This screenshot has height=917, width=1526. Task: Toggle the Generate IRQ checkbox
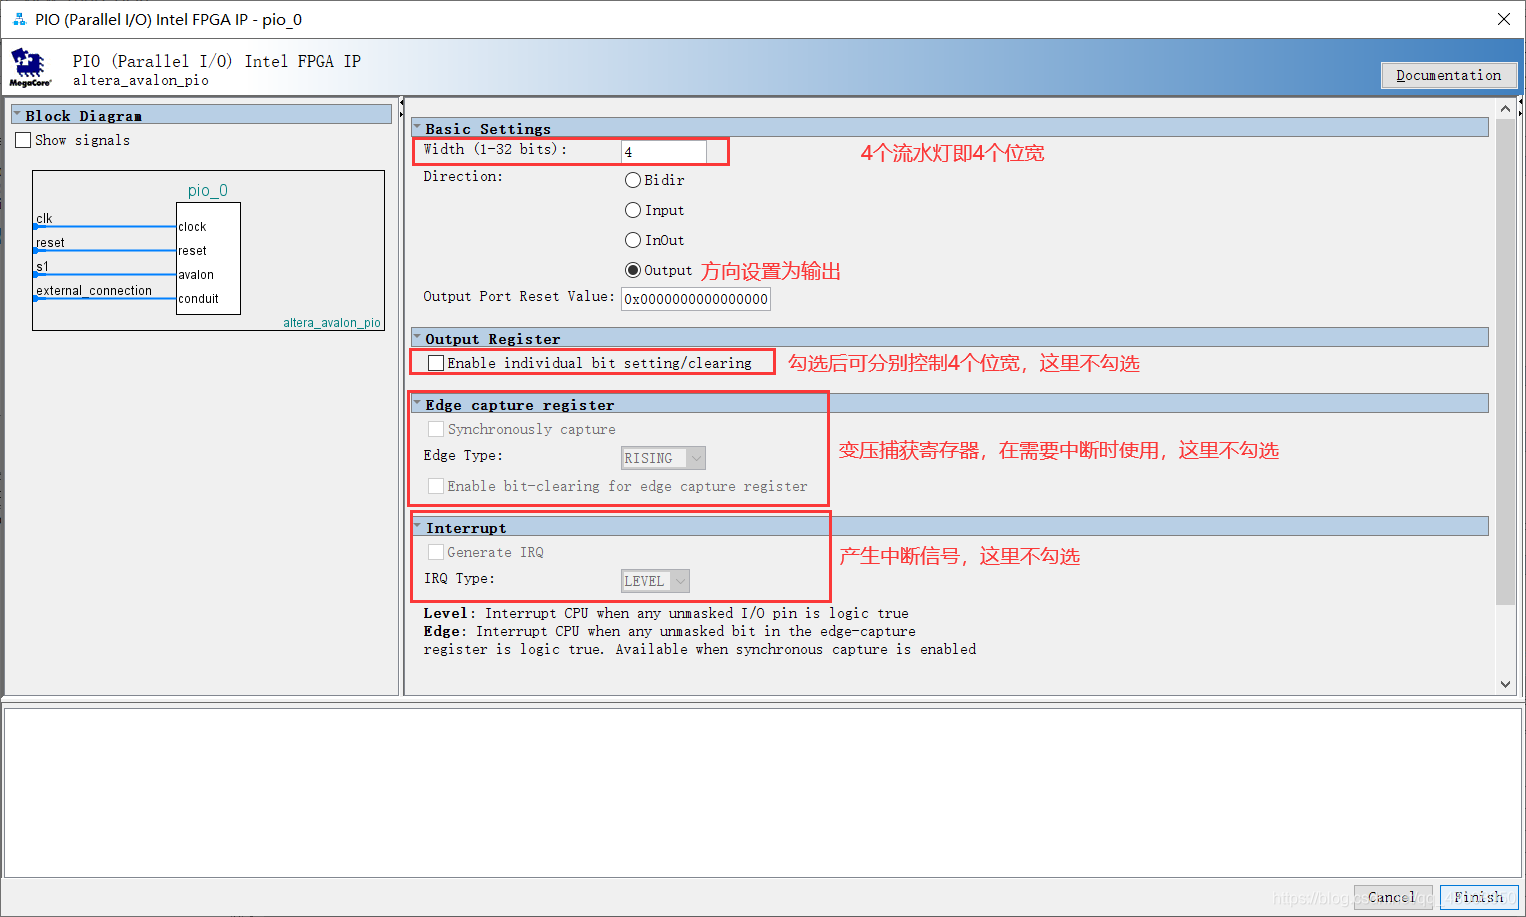tap(436, 552)
